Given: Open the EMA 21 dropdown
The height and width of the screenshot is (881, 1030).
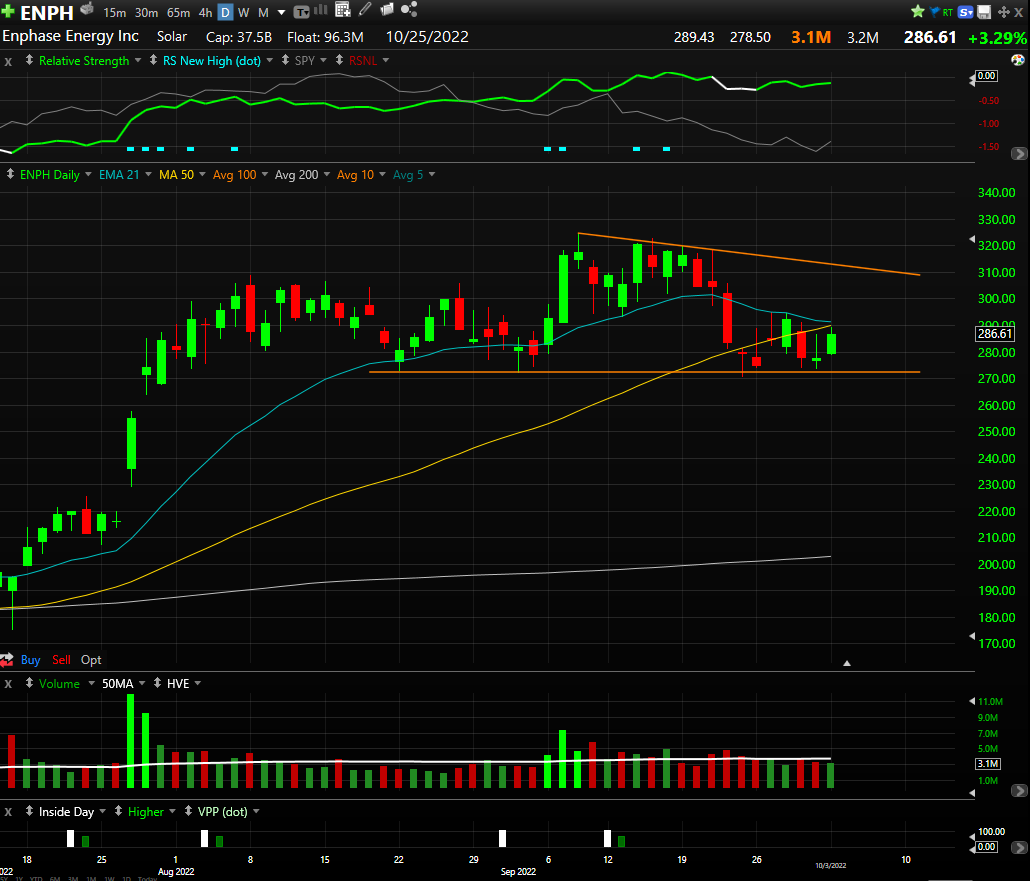Looking at the screenshot, I should click(x=148, y=175).
